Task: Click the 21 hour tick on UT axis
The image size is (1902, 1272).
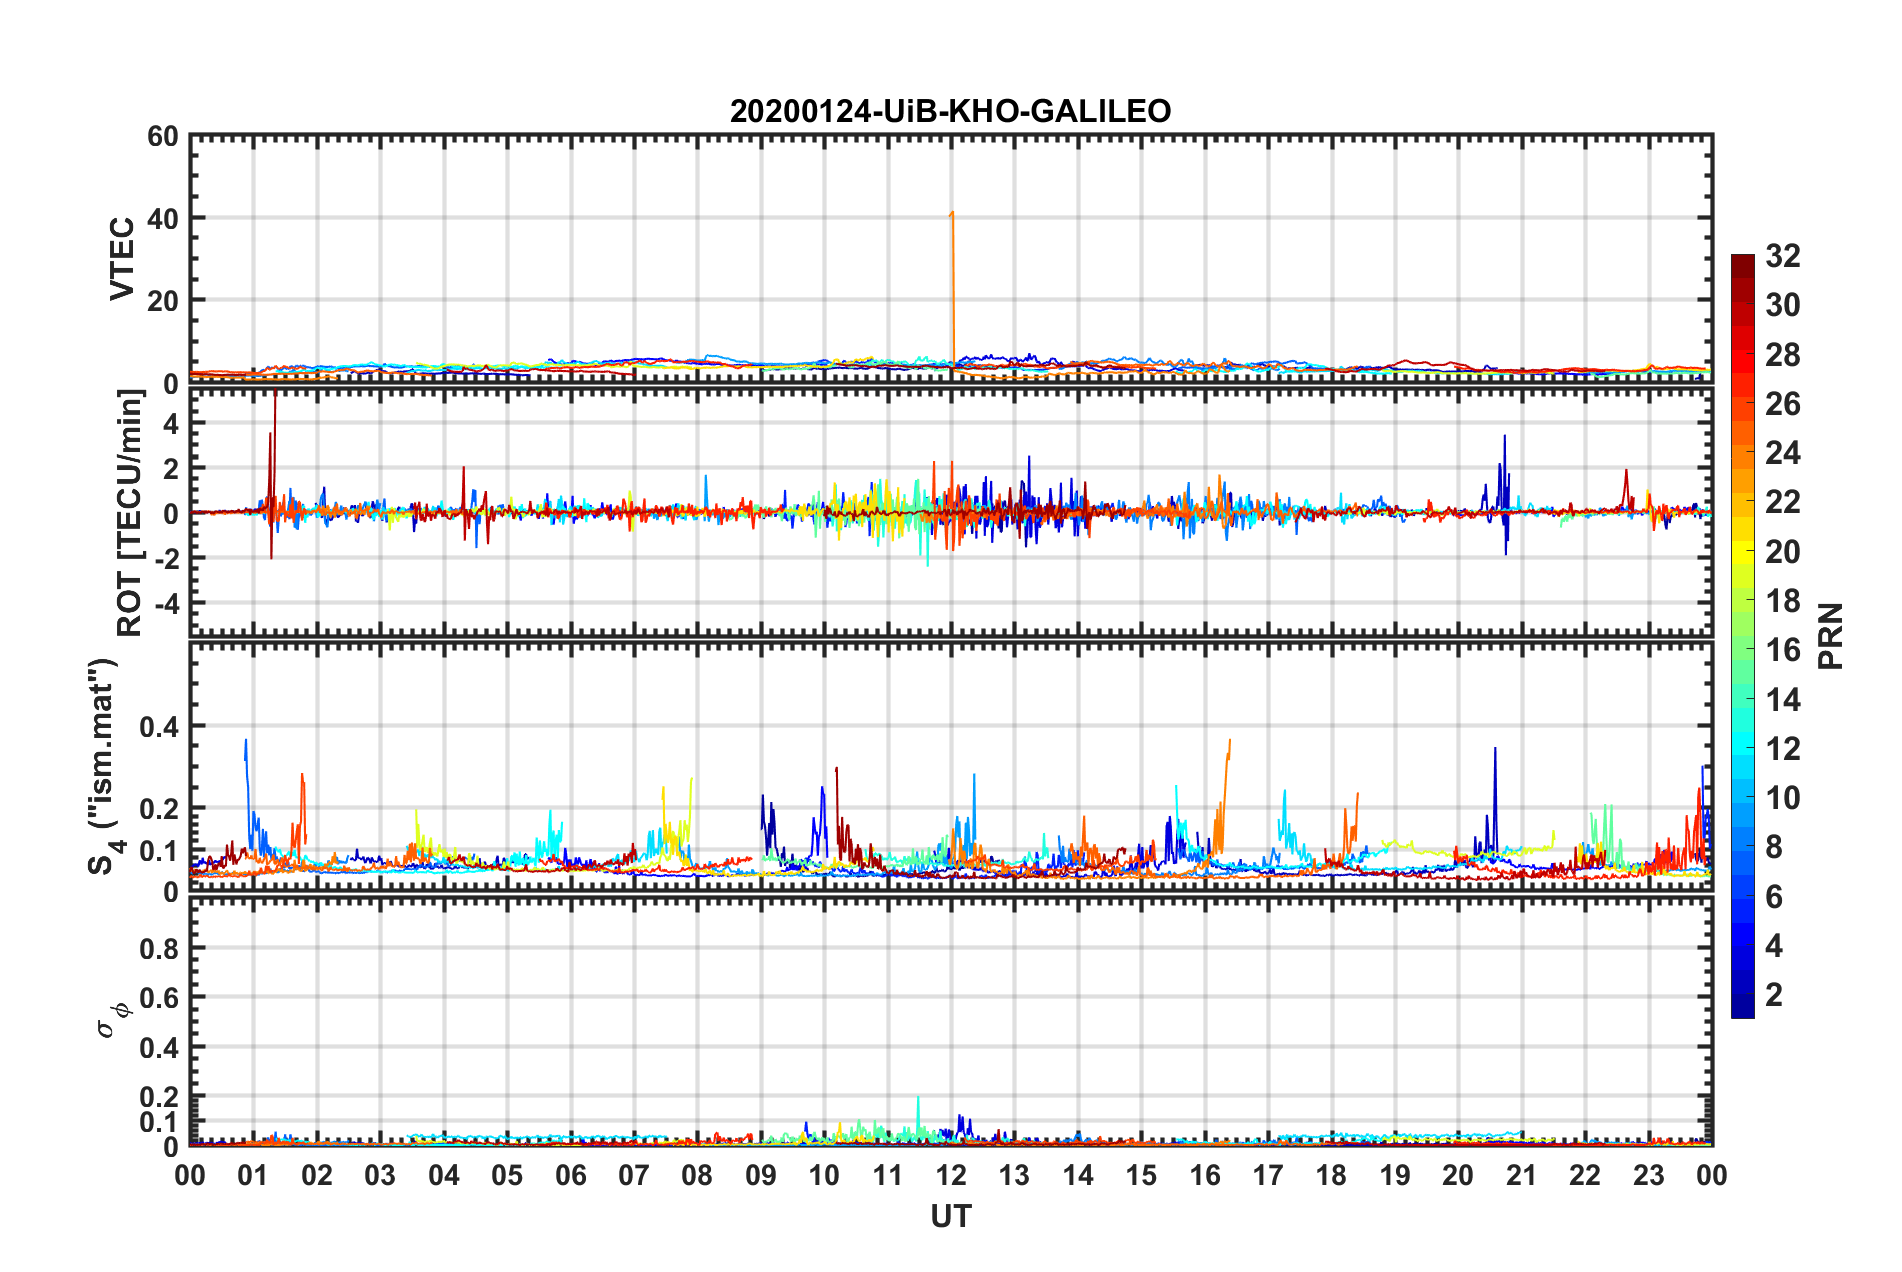Action: (1522, 1175)
